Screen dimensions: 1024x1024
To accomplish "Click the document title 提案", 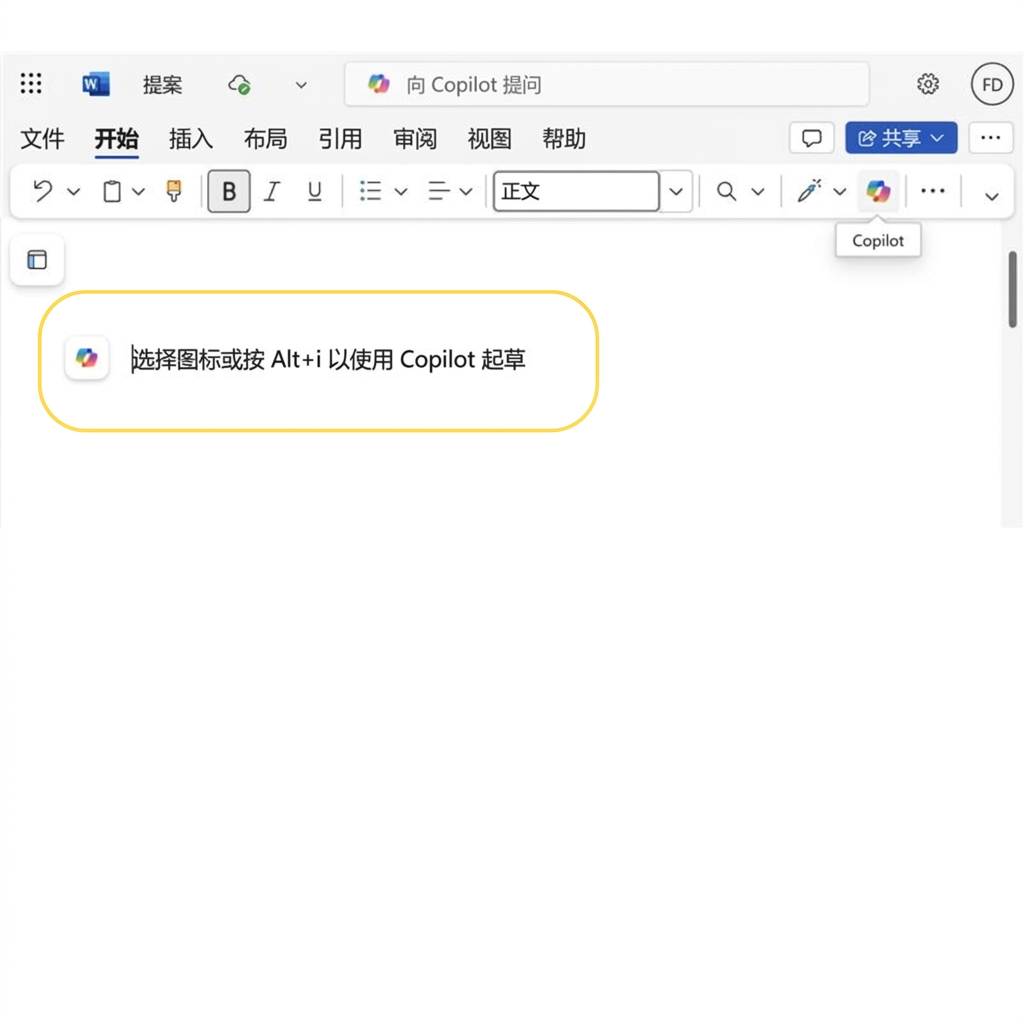I will [163, 84].
